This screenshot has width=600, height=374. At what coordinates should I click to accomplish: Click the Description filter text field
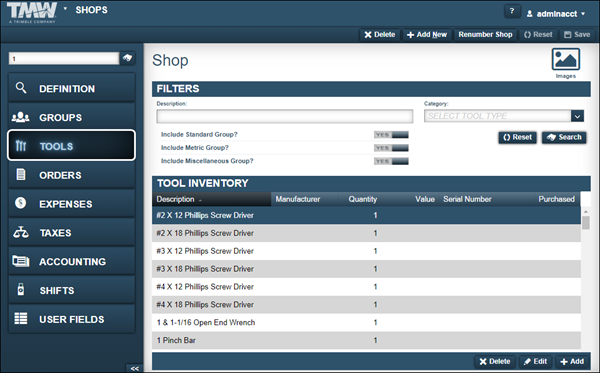[285, 116]
